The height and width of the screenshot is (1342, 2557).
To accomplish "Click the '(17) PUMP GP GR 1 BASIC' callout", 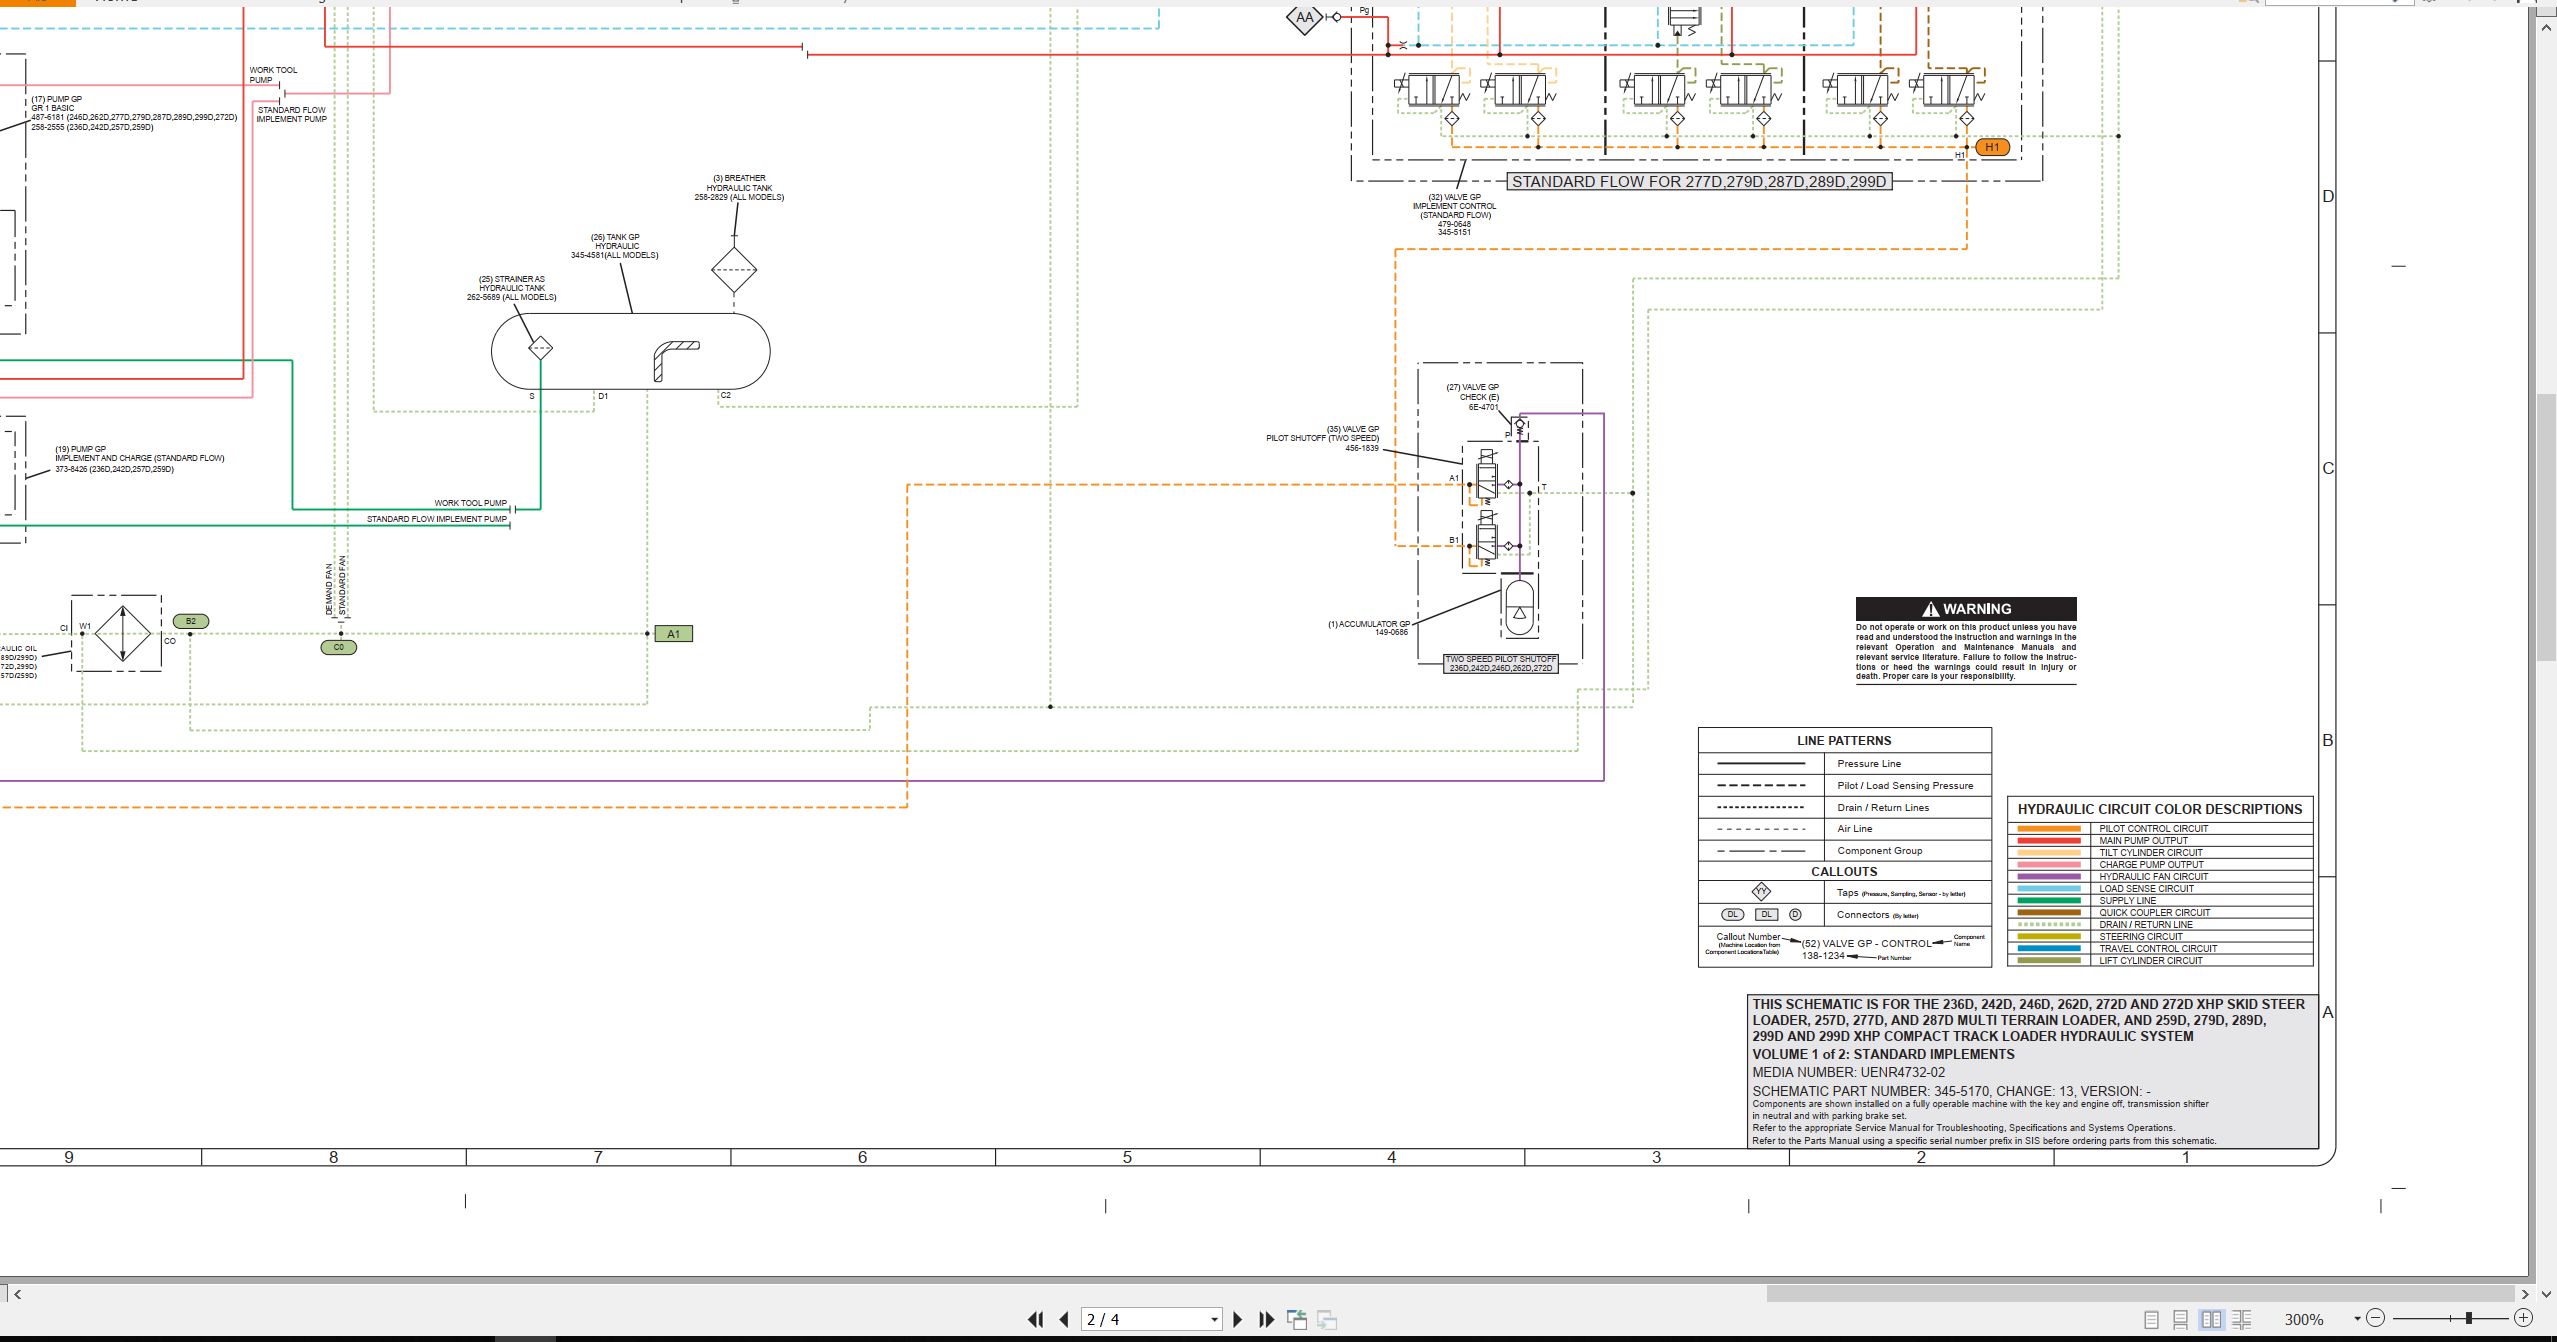I will click(x=134, y=113).
